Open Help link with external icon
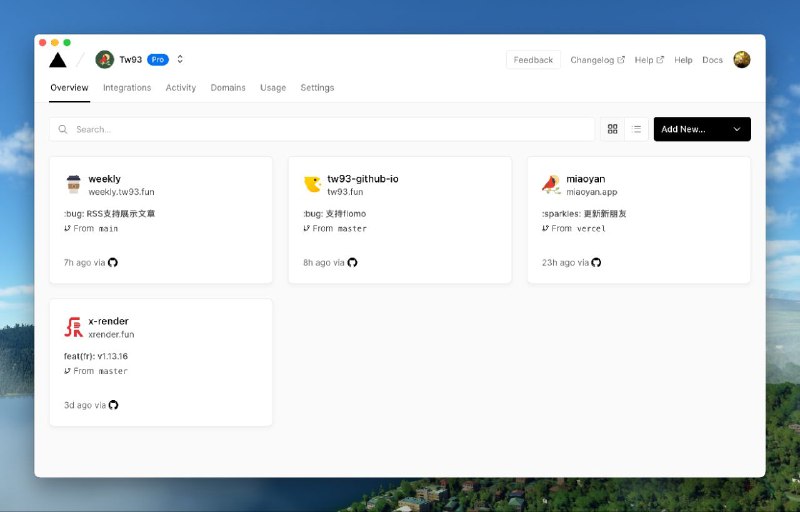Screen dimensions: 800x512 pos(649,60)
